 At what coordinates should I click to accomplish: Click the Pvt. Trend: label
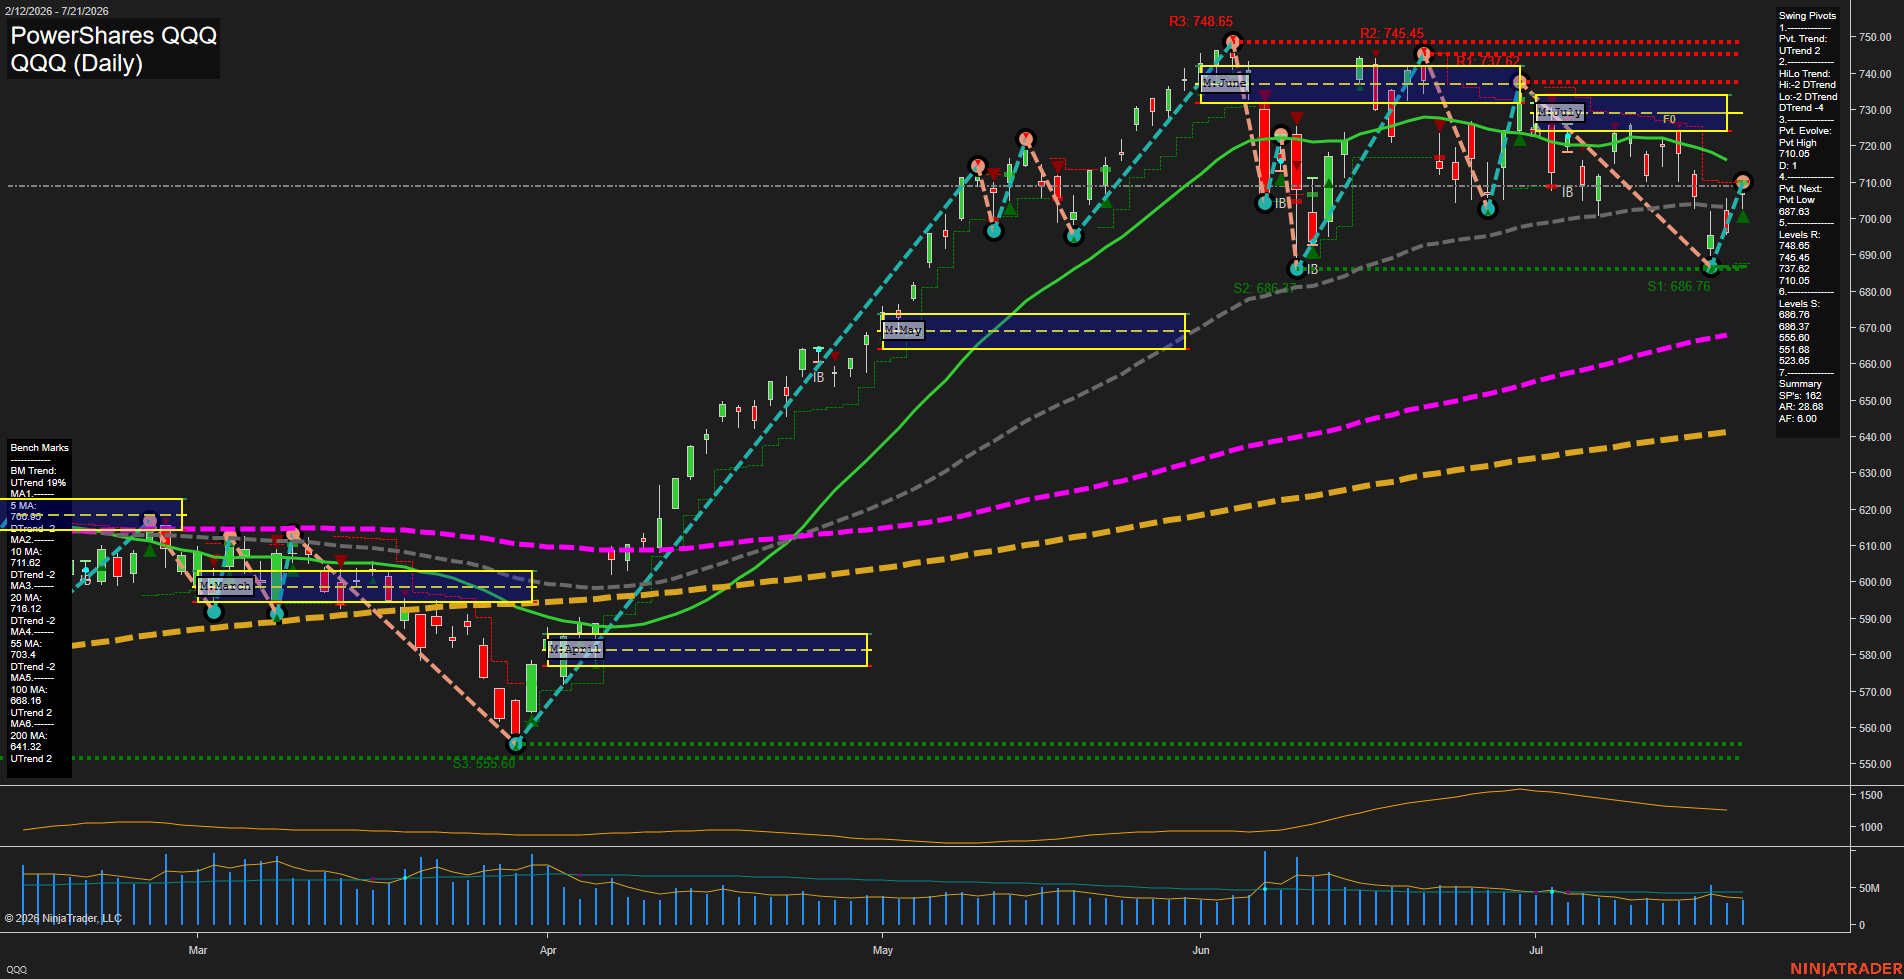(x=1803, y=39)
